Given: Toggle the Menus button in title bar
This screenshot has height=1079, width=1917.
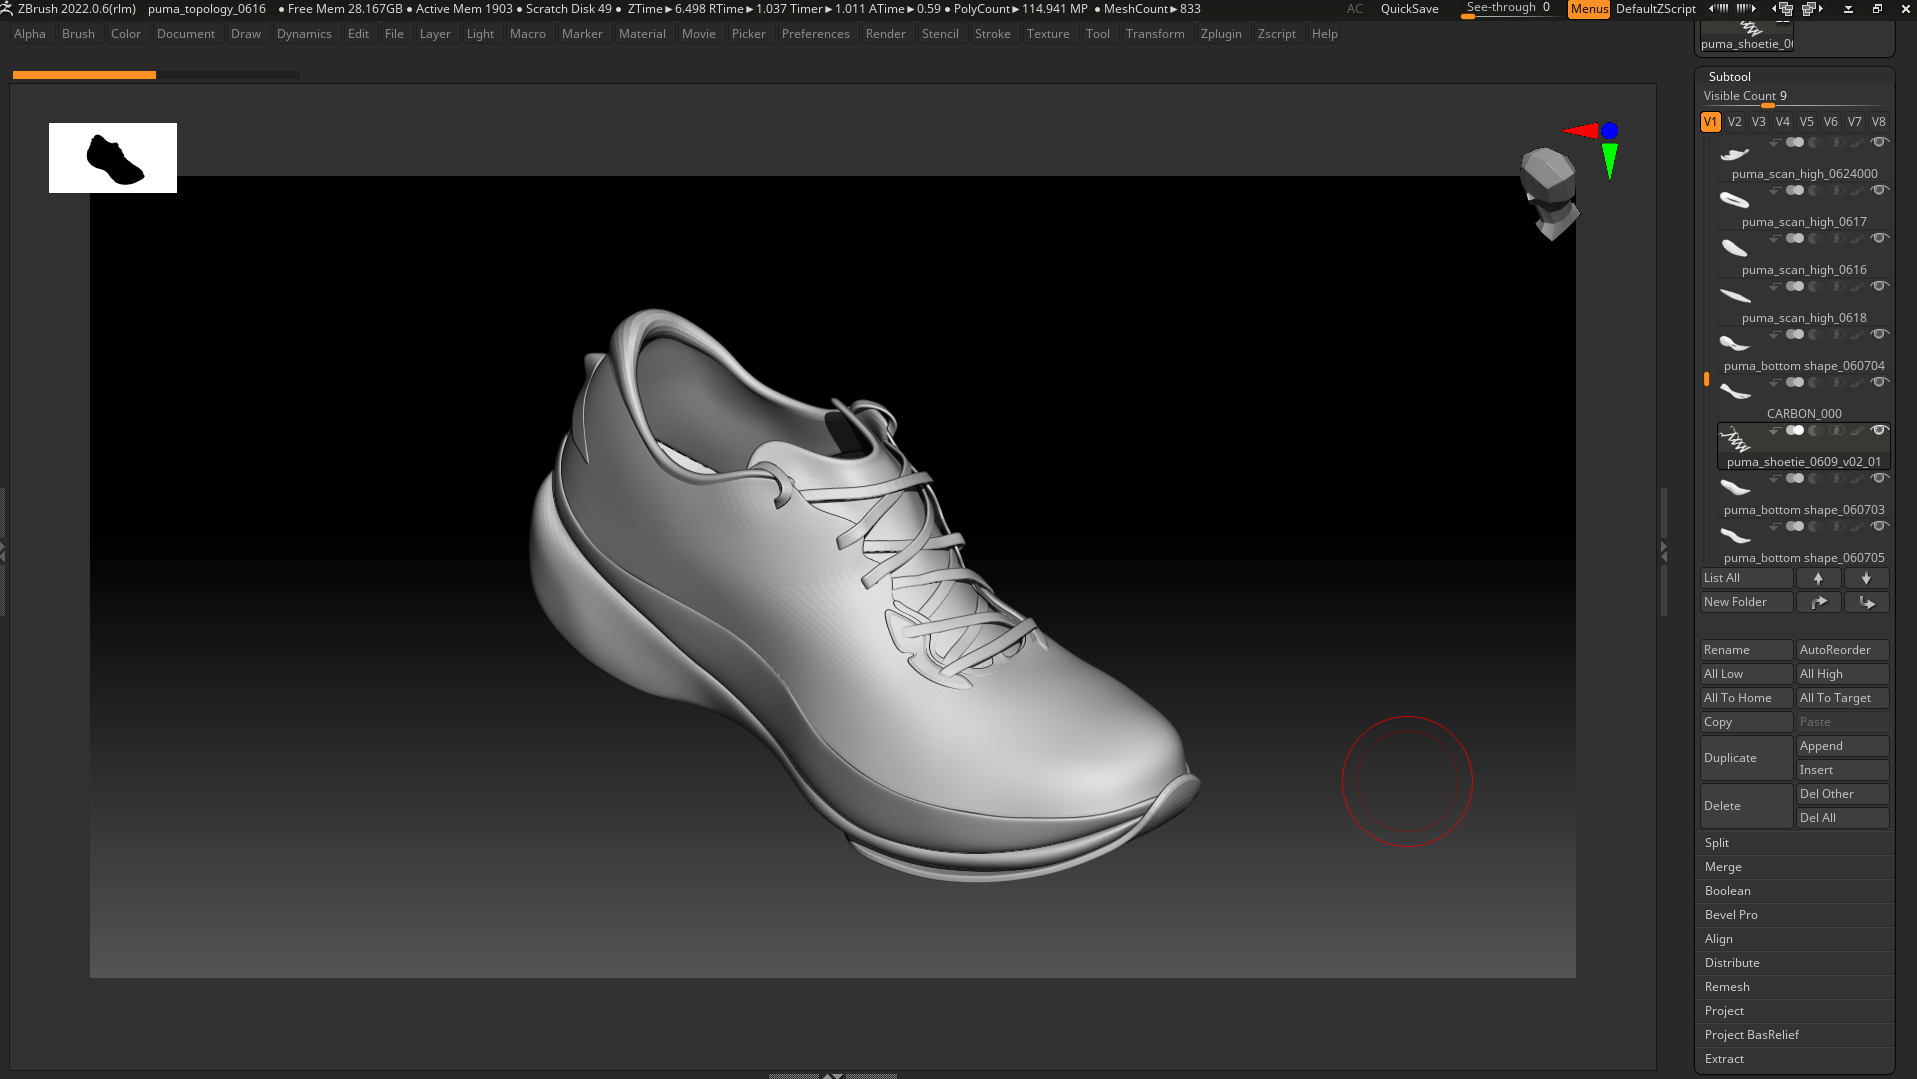Looking at the screenshot, I should (1588, 9).
